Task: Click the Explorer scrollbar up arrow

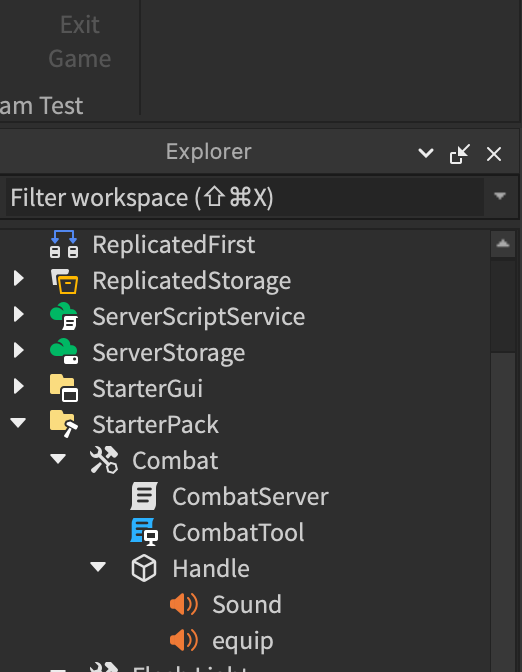Action: 503,244
